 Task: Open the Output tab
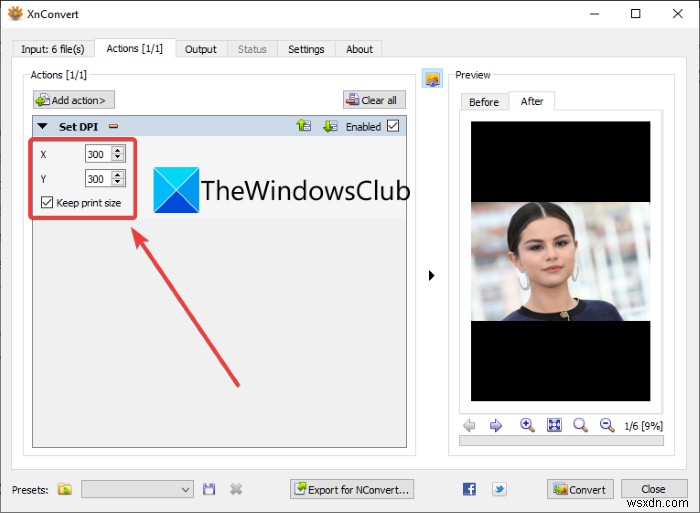200,49
